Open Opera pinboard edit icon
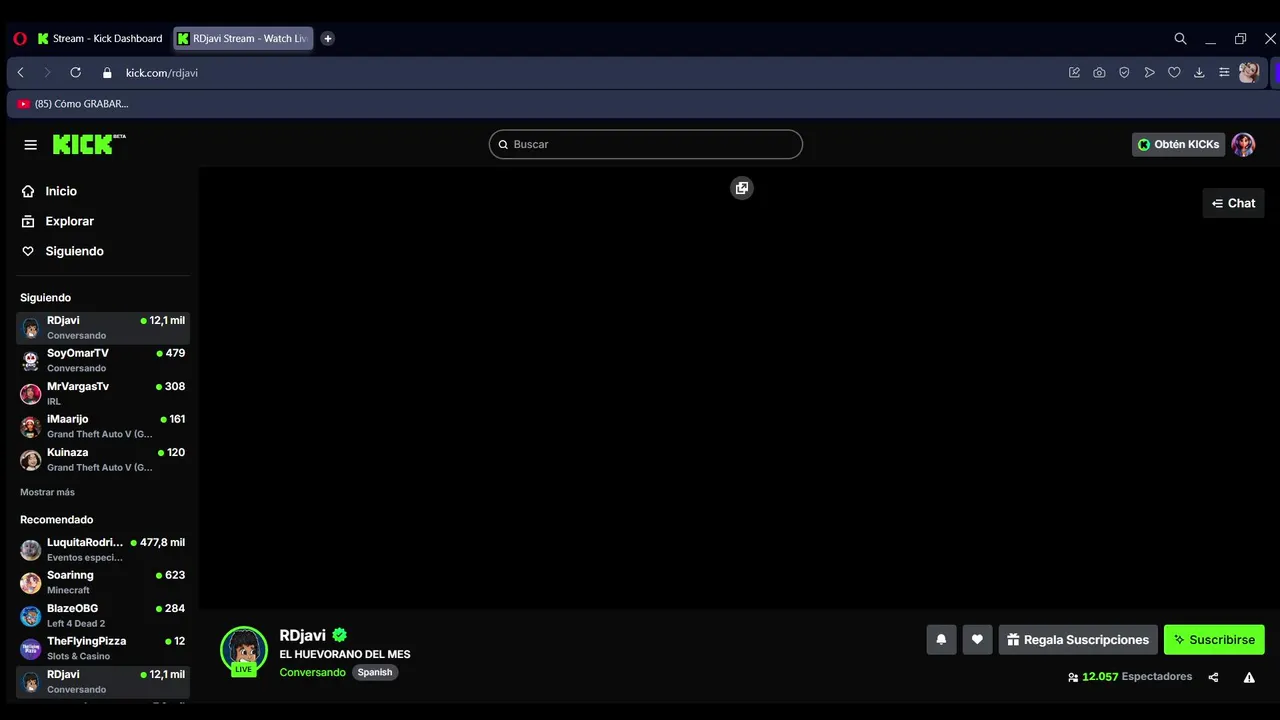Screen dimensions: 1280x720 (x=1074, y=72)
